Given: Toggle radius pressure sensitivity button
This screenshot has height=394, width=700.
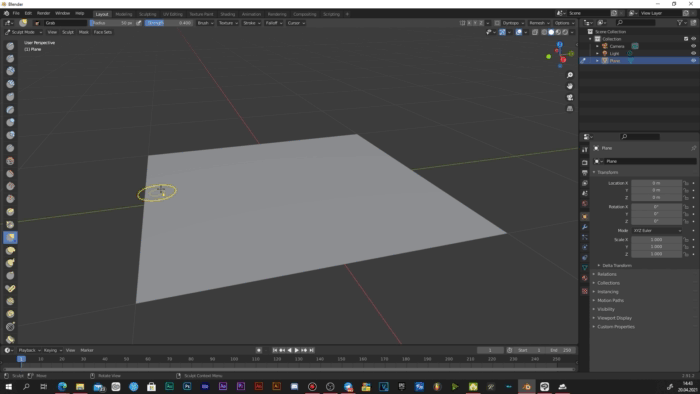Looking at the screenshot, I should coord(139,23).
